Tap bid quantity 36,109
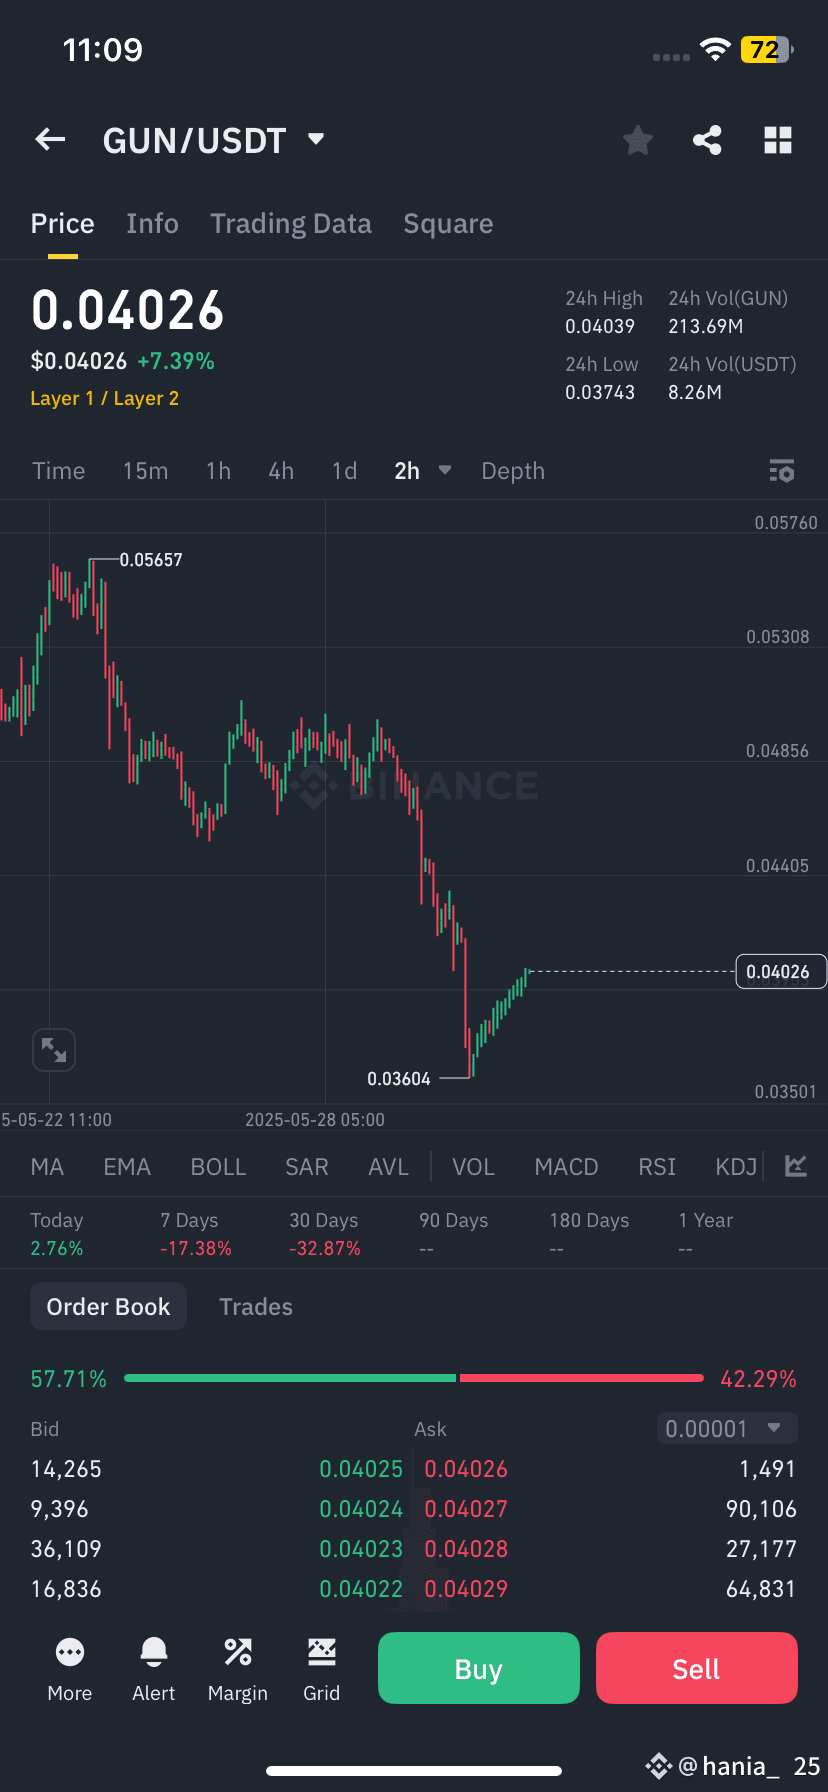The image size is (828, 1792). pyautogui.click(x=66, y=1549)
